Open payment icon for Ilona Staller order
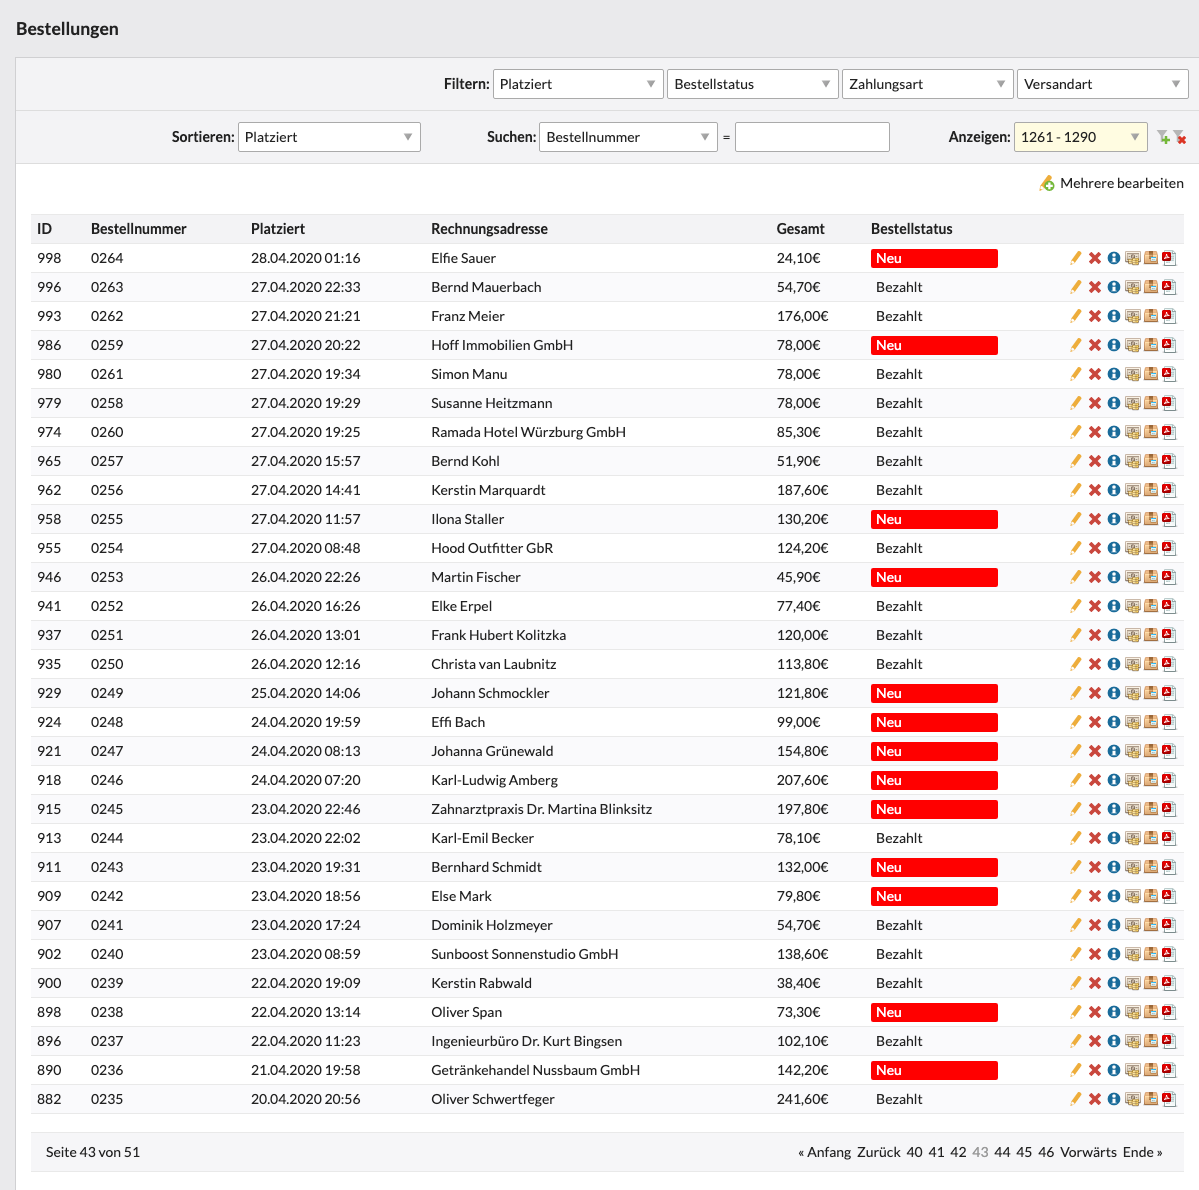 tap(1132, 519)
